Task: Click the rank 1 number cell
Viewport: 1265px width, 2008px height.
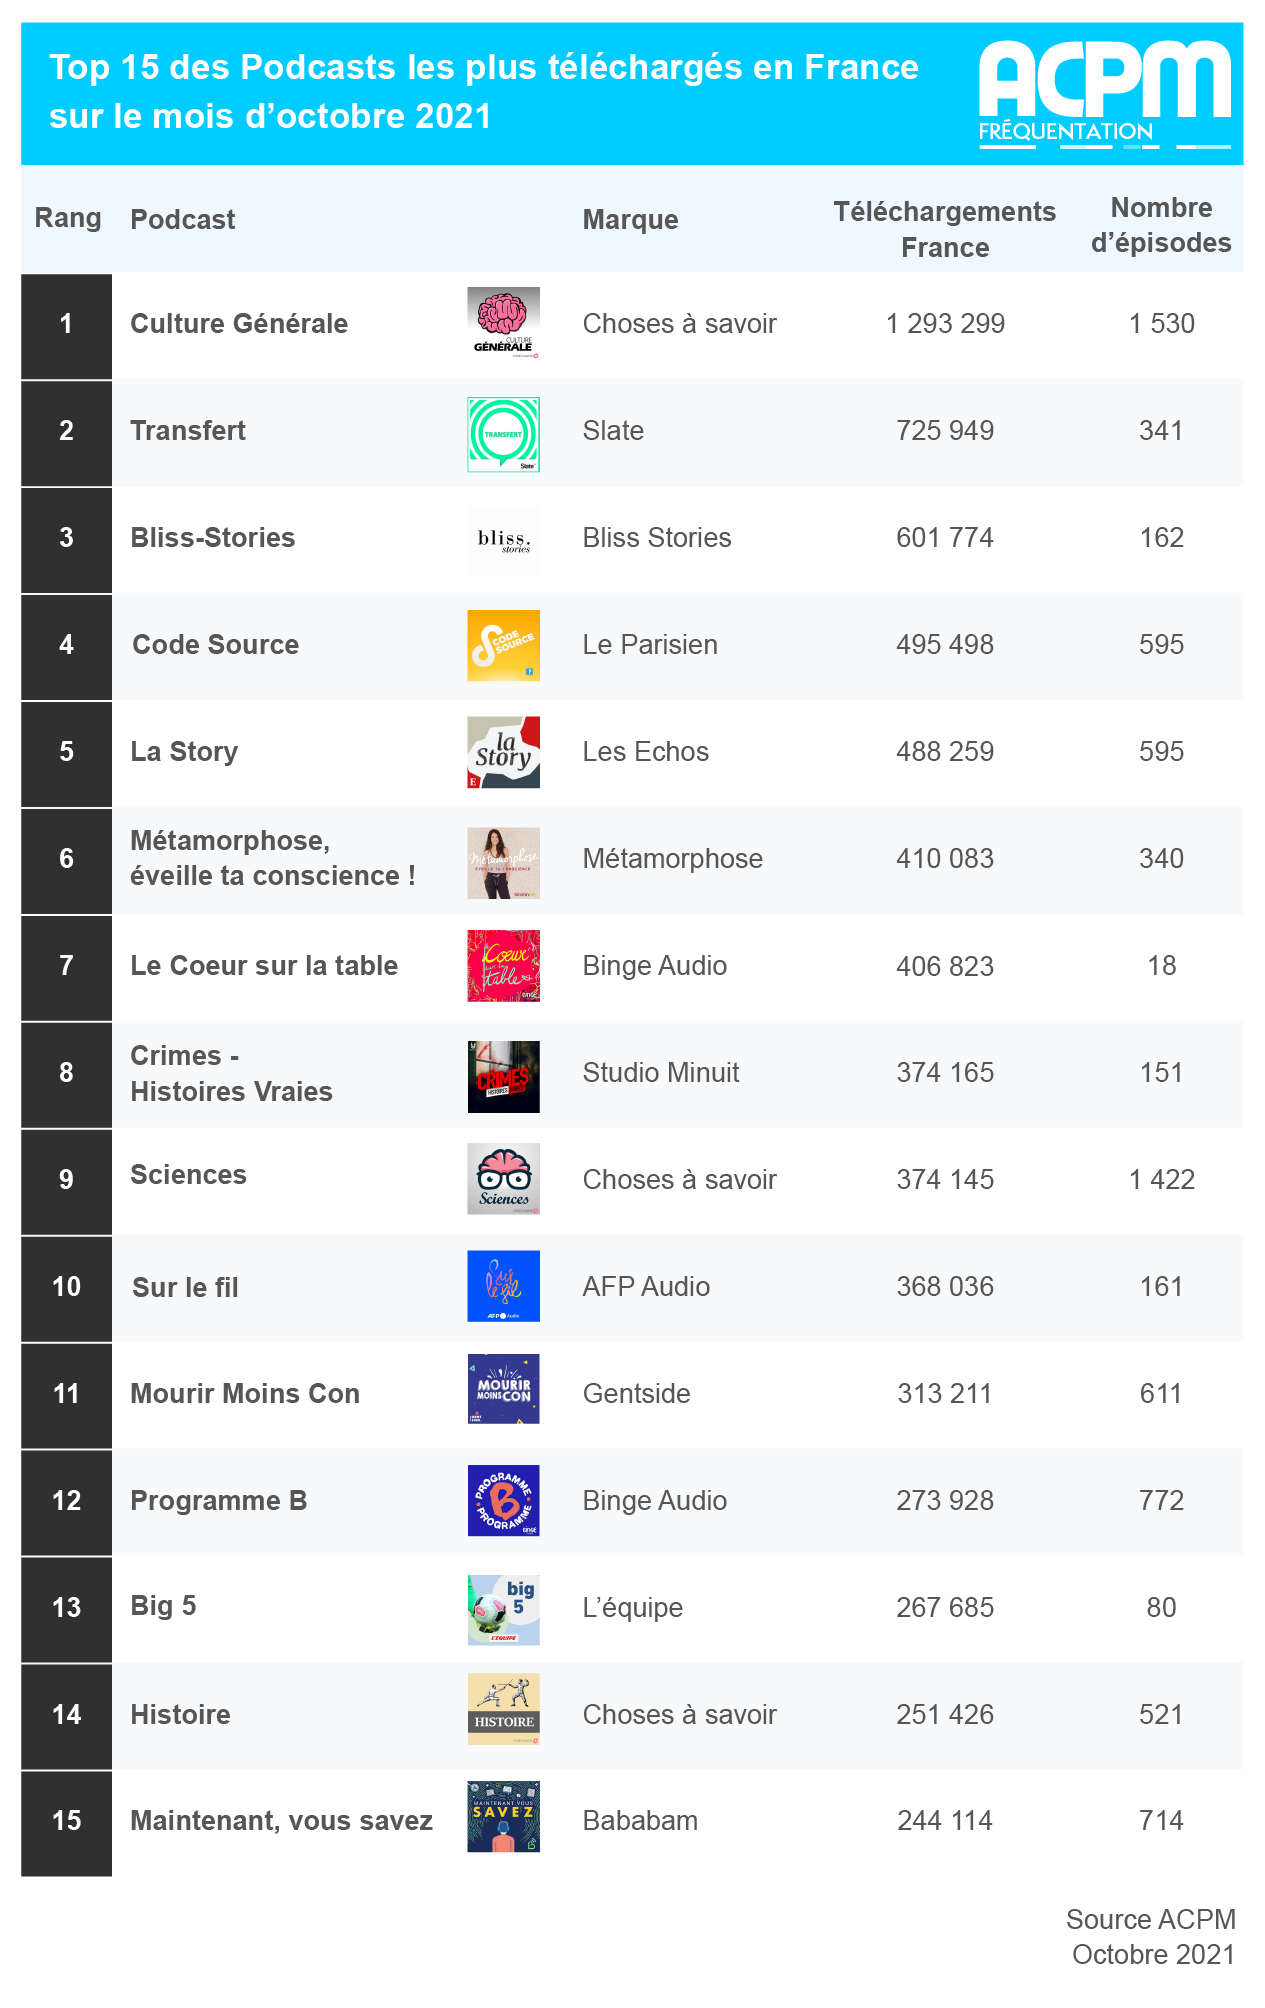Action: [x=66, y=324]
